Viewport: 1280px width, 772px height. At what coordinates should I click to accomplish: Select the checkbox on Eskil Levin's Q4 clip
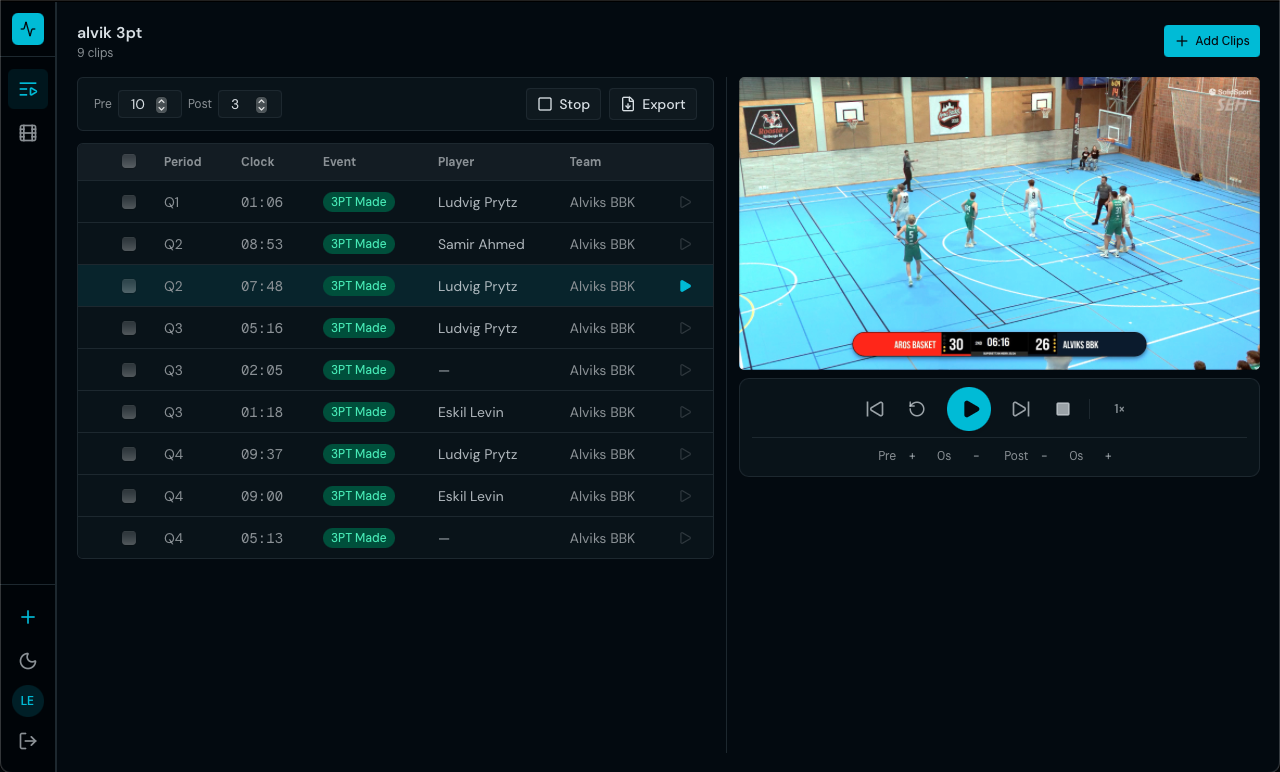(128, 495)
